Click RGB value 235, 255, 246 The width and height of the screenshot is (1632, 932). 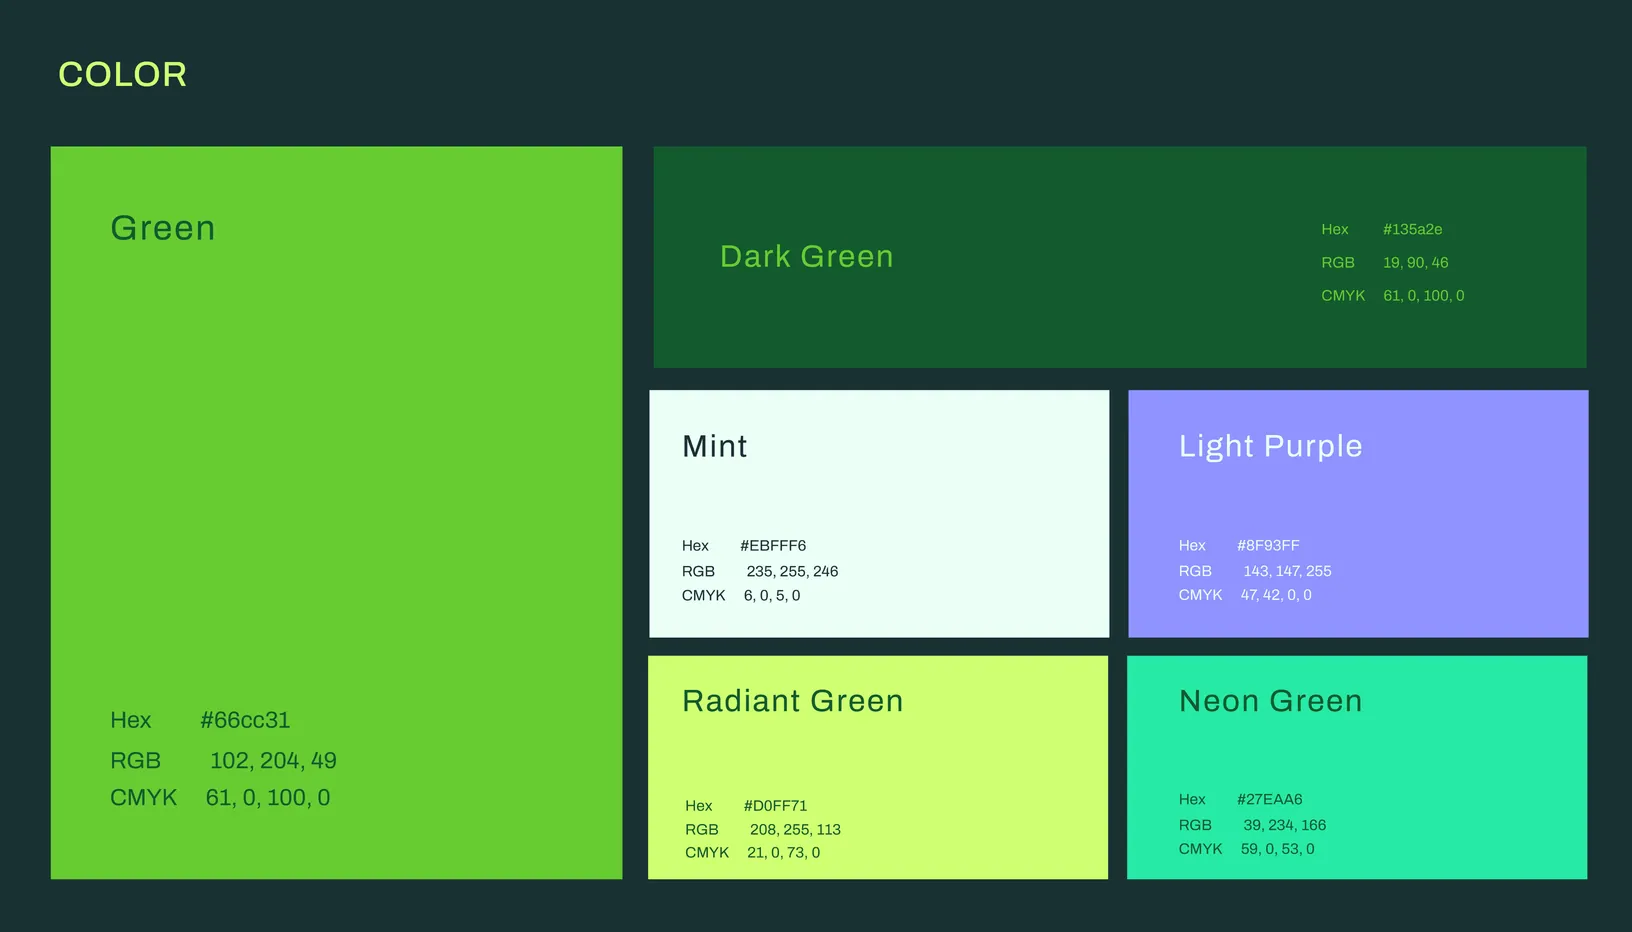point(792,571)
